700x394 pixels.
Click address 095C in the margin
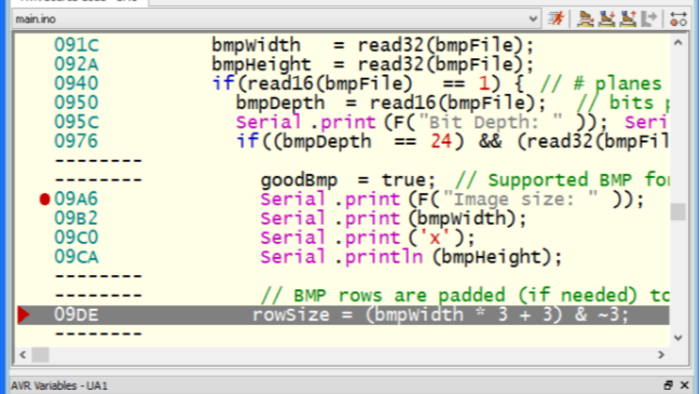point(76,122)
